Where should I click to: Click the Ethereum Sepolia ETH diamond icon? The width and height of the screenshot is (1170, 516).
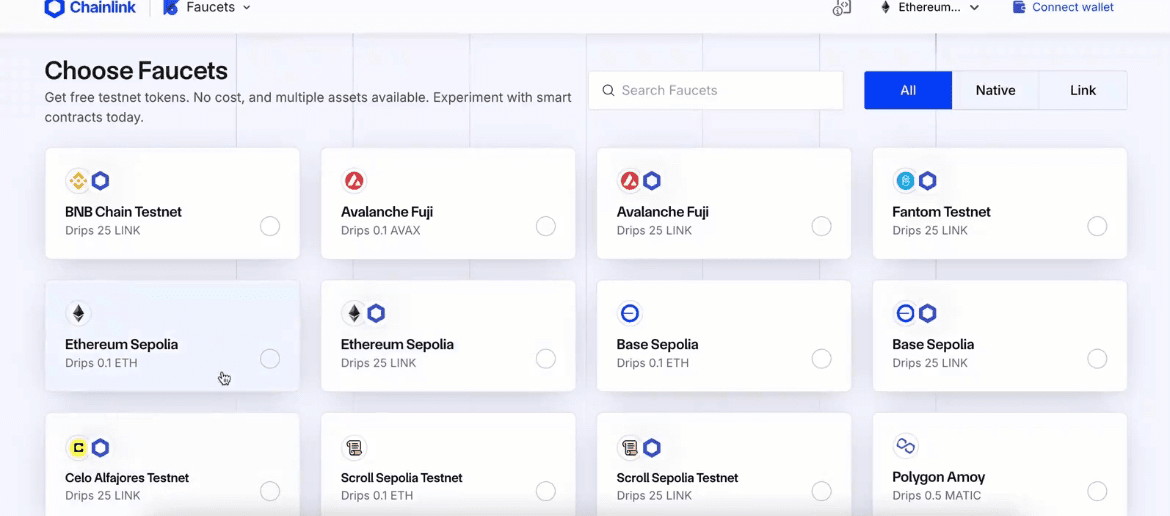(78, 314)
